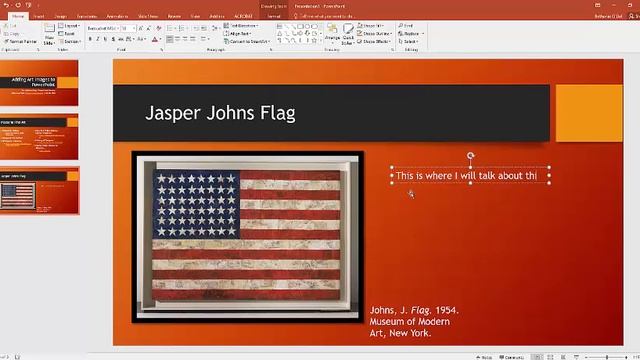Image resolution: width=640 pixels, height=360 pixels.
Task: Click the Replace button
Action: (411, 33)
